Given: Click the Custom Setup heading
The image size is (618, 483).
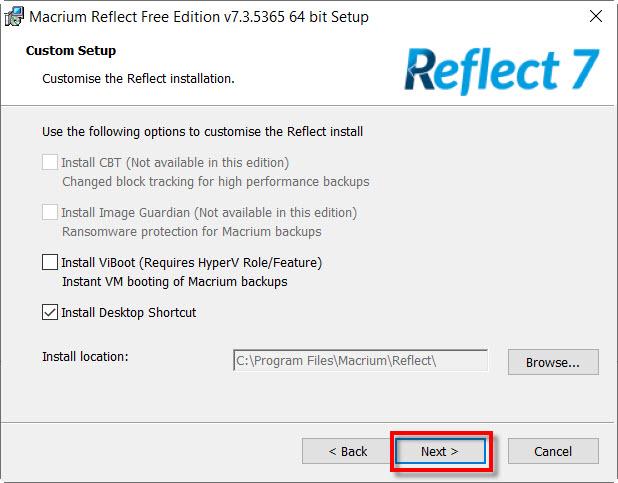Looking at the screenshot, I should [x=71, y=50].
